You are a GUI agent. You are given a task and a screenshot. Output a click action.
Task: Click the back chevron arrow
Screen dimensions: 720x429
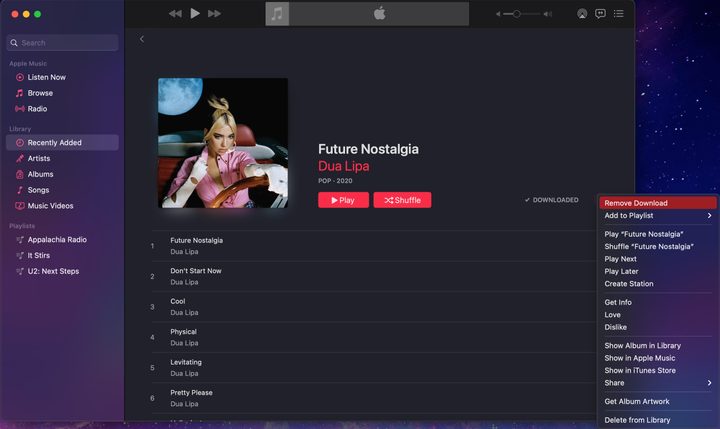pyautogui.click(x=142, y=39)
